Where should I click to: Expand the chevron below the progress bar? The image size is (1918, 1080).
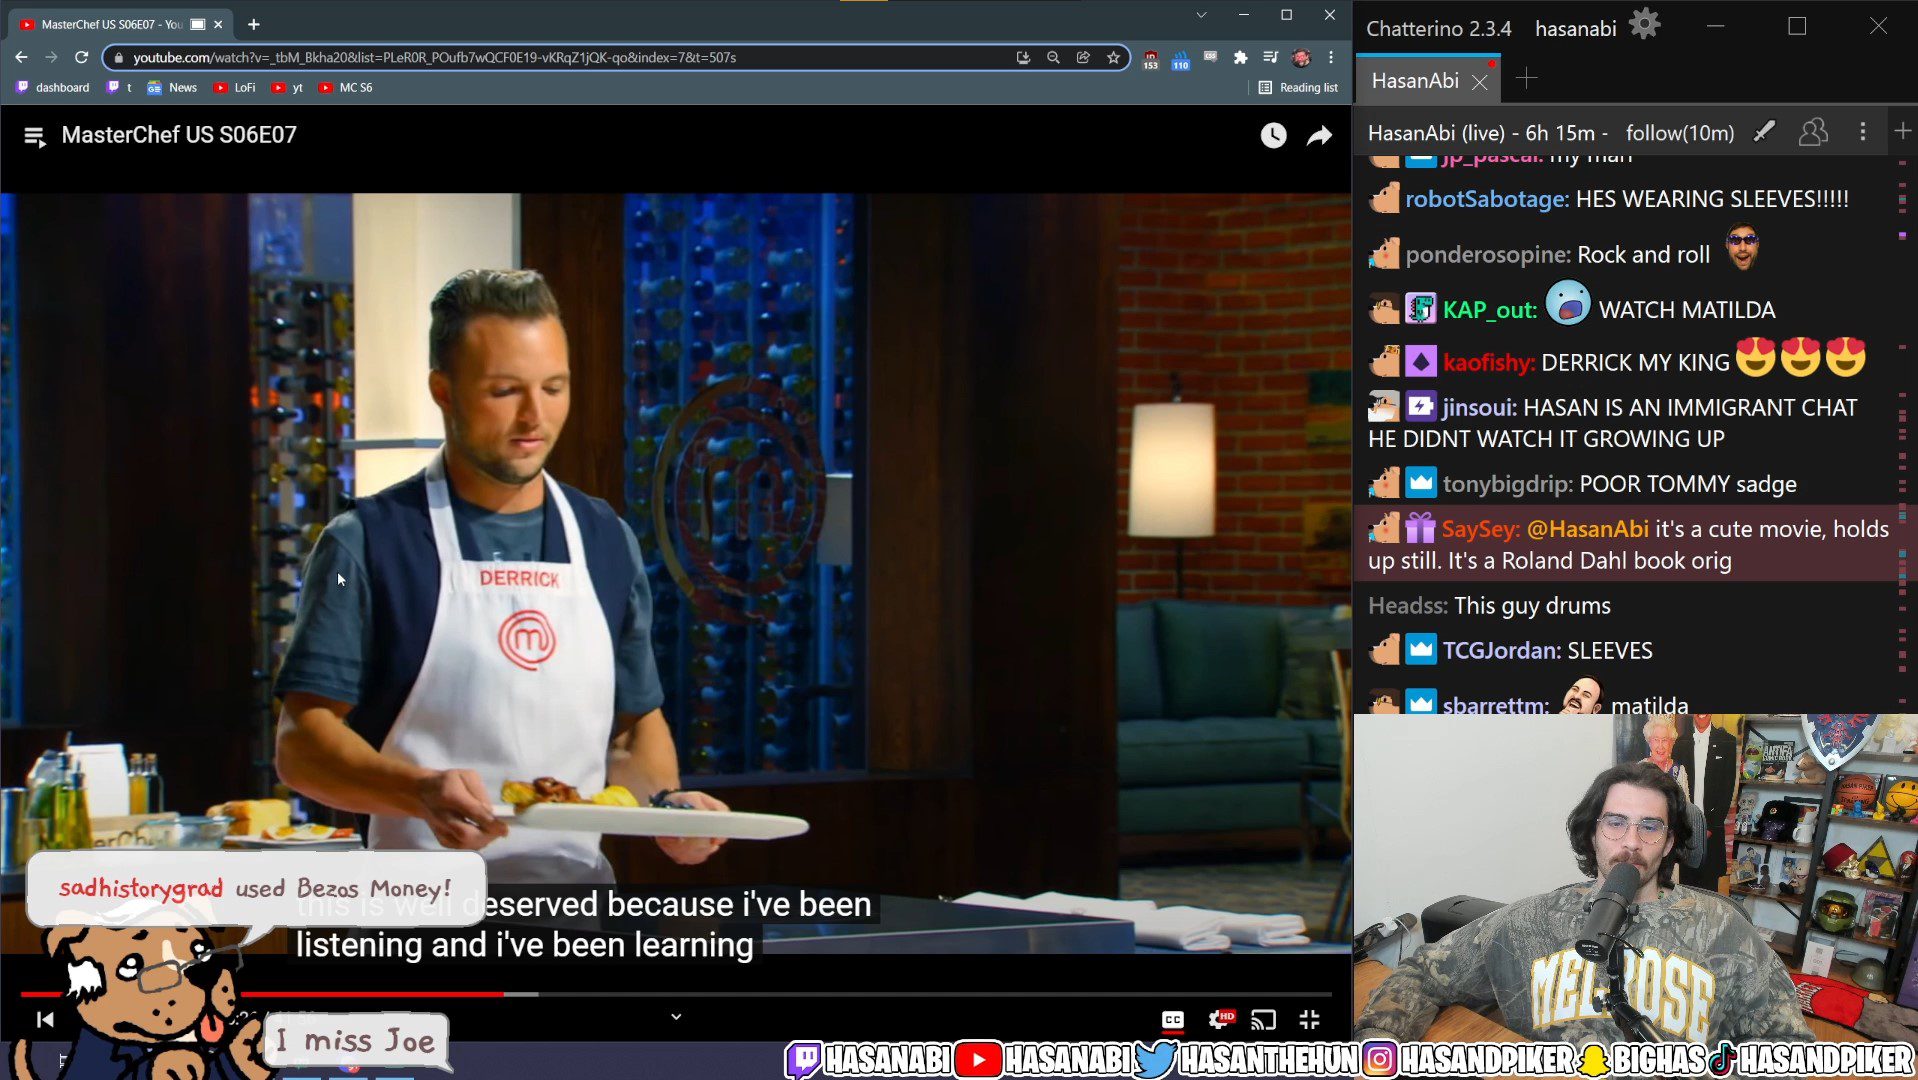tap(676, 1017)
